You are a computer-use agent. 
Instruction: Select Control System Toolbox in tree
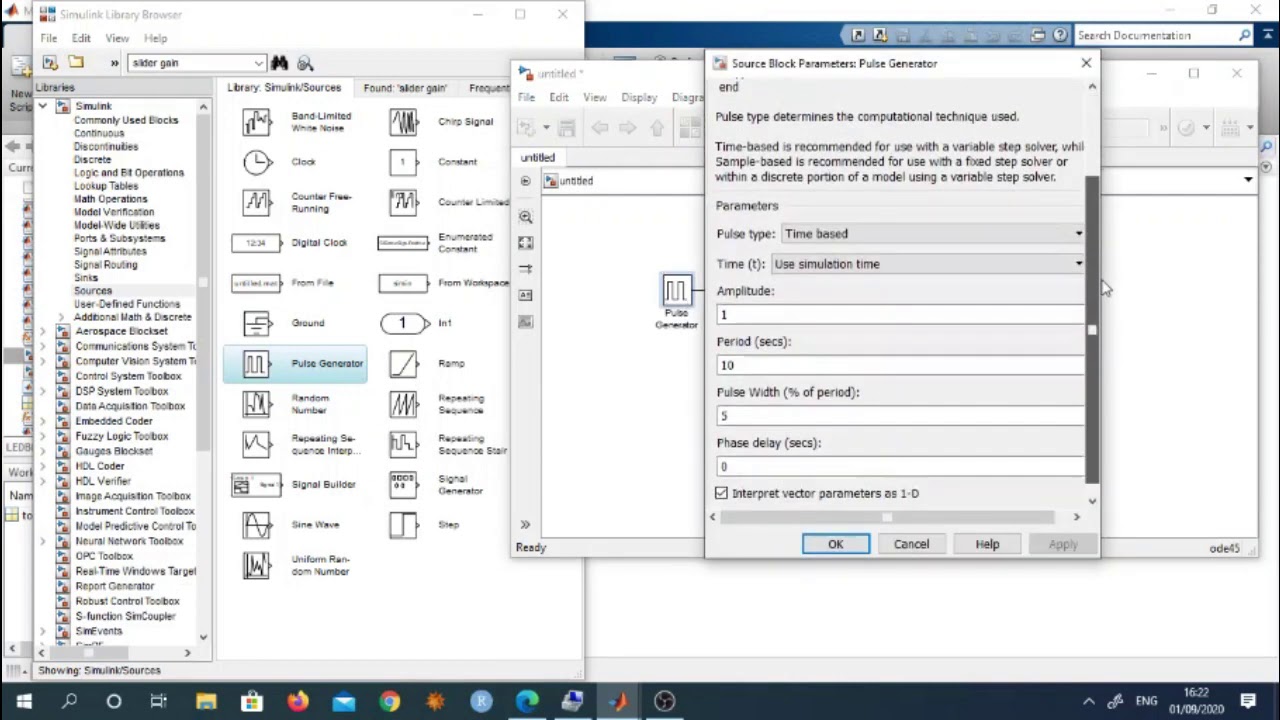pyautogui.click(x=128, y=376)
